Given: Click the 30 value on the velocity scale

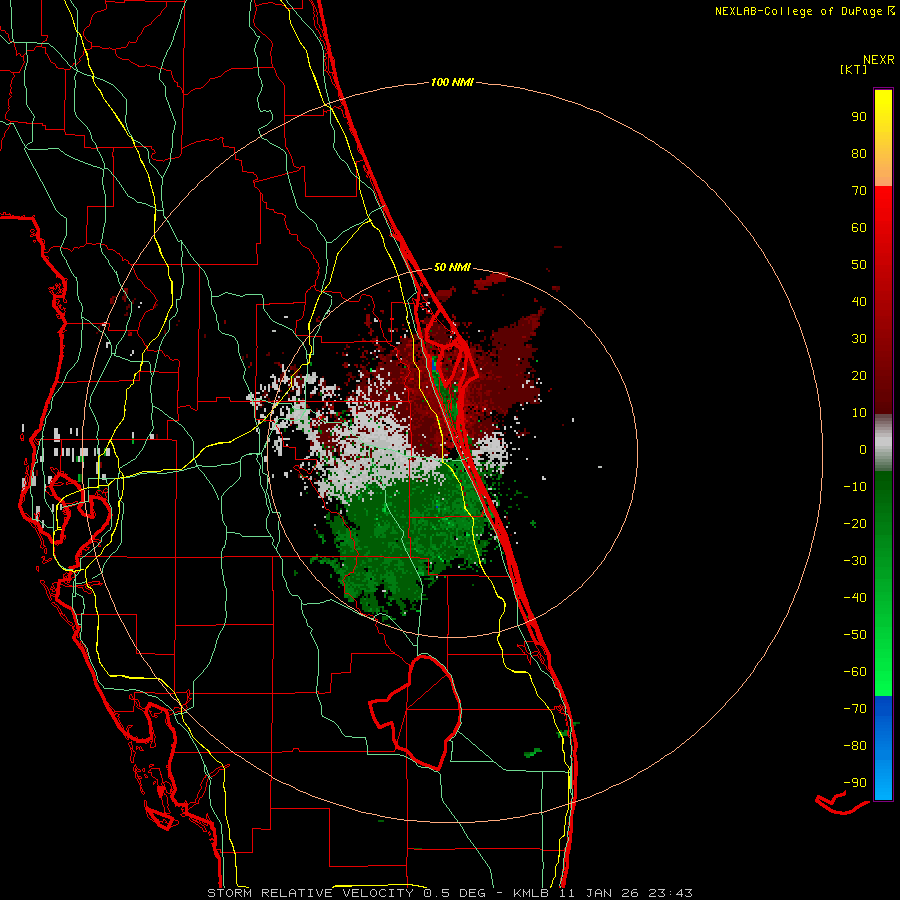Looking at the screenshot, I should coord(859,339).
